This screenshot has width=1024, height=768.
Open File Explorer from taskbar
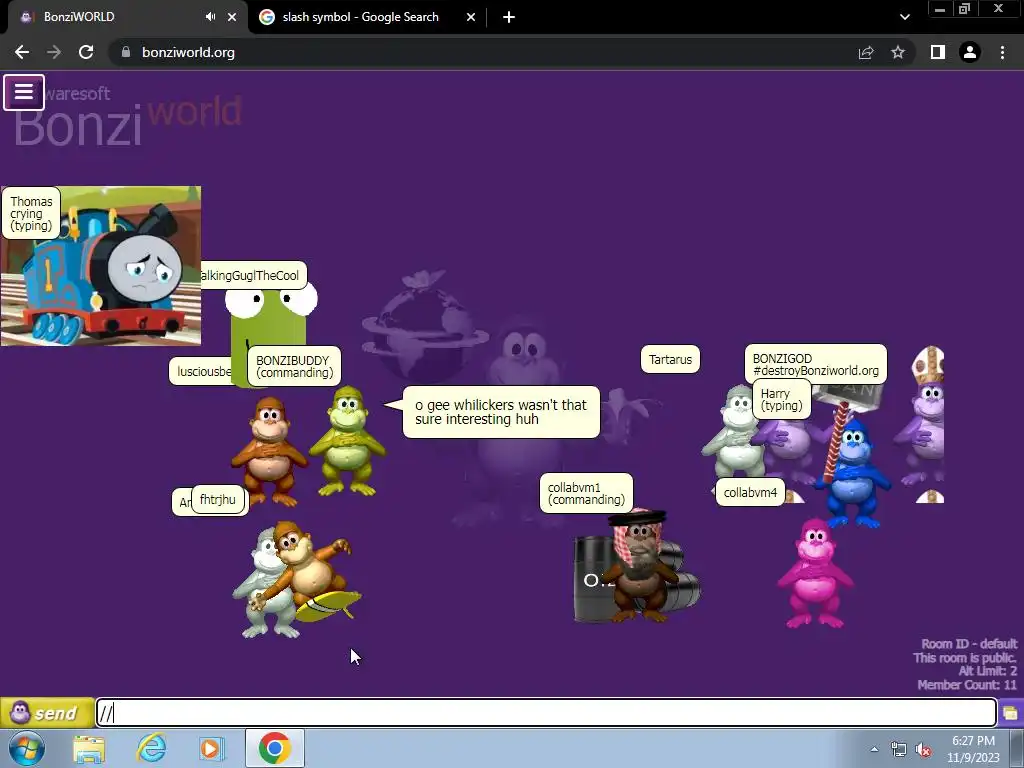[x=89, y=748]
